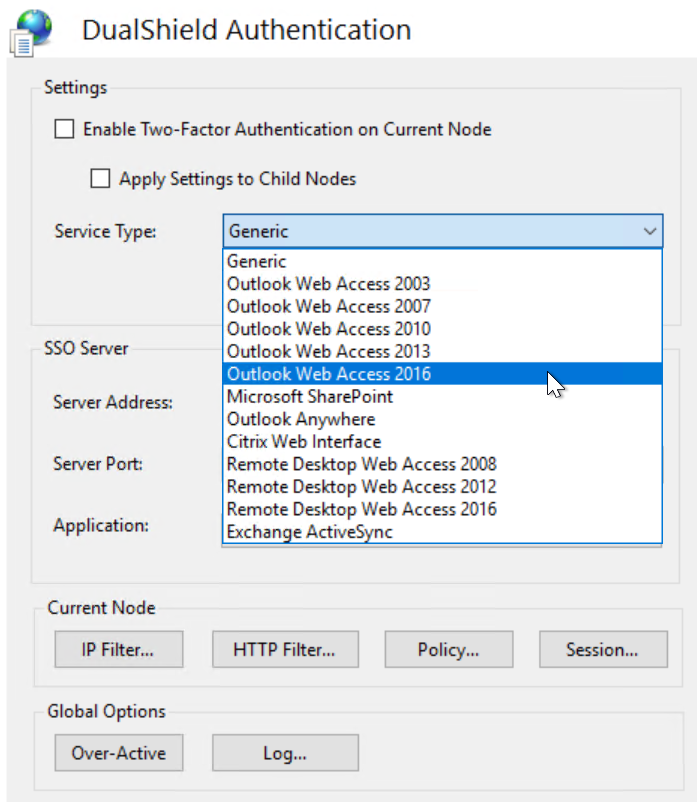
Task: Select Outlook Web Access 2016
Action: tap(328, 374)
